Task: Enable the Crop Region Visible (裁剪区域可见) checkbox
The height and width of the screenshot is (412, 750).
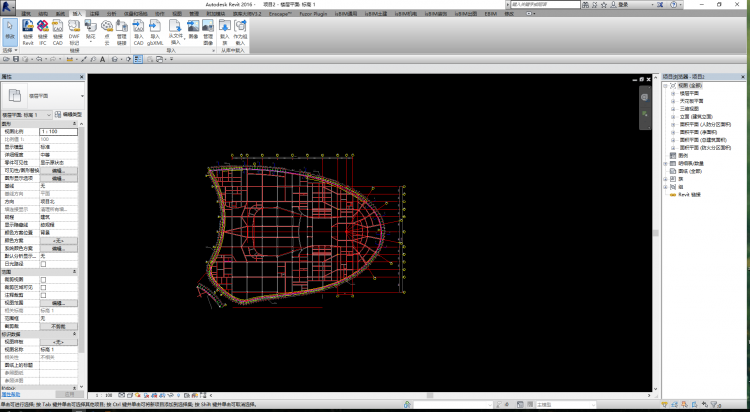Action: (43, 287)
